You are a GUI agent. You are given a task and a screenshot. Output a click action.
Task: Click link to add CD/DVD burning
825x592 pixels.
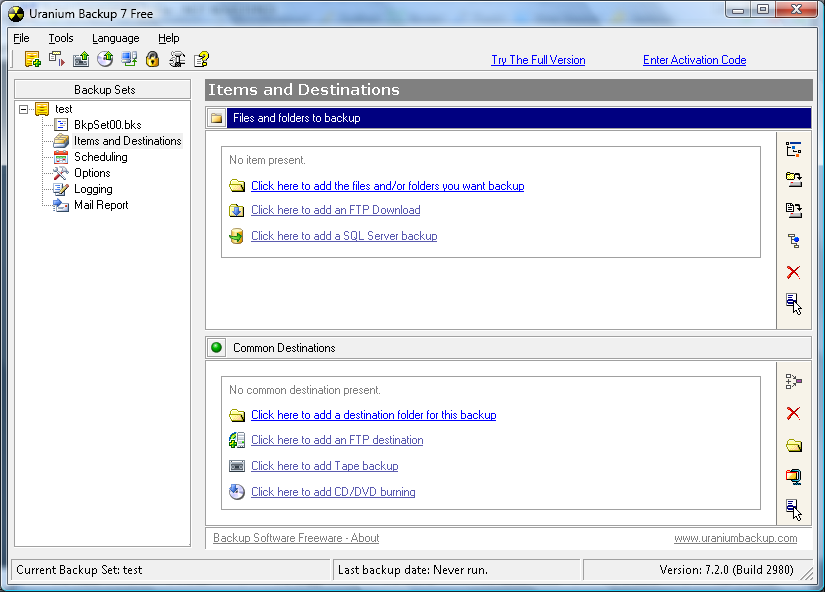333,491
